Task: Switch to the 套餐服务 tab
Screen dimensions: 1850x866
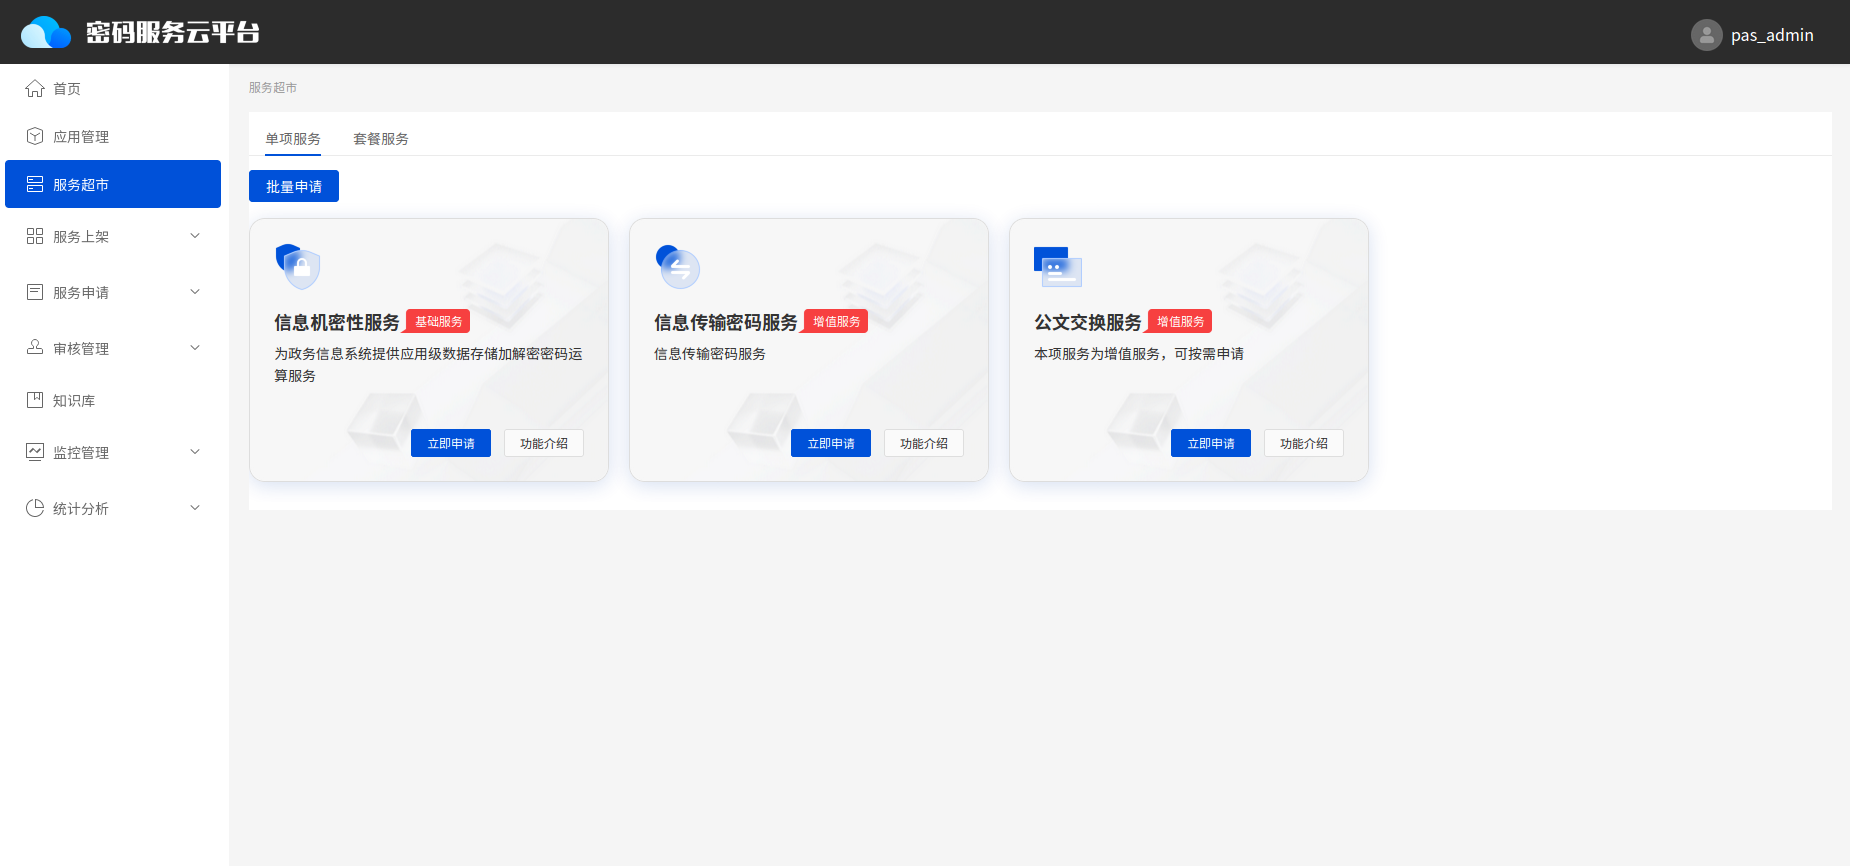Action: point(380,139)
